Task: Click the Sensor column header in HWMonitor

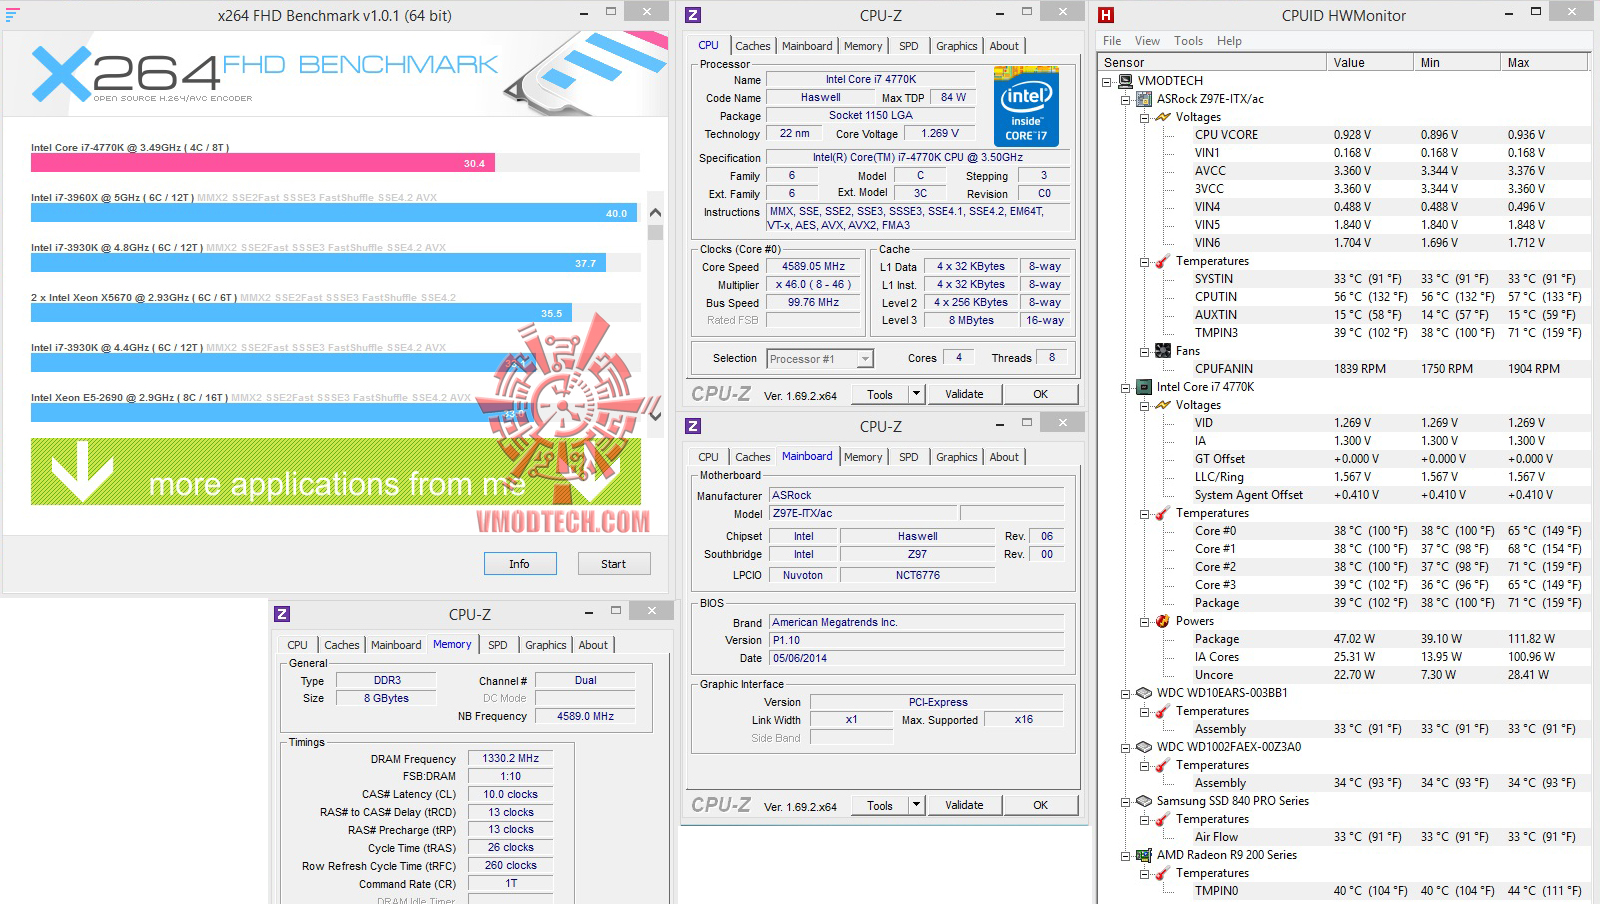Action: pyautogui.click(x=1213, y=62)
